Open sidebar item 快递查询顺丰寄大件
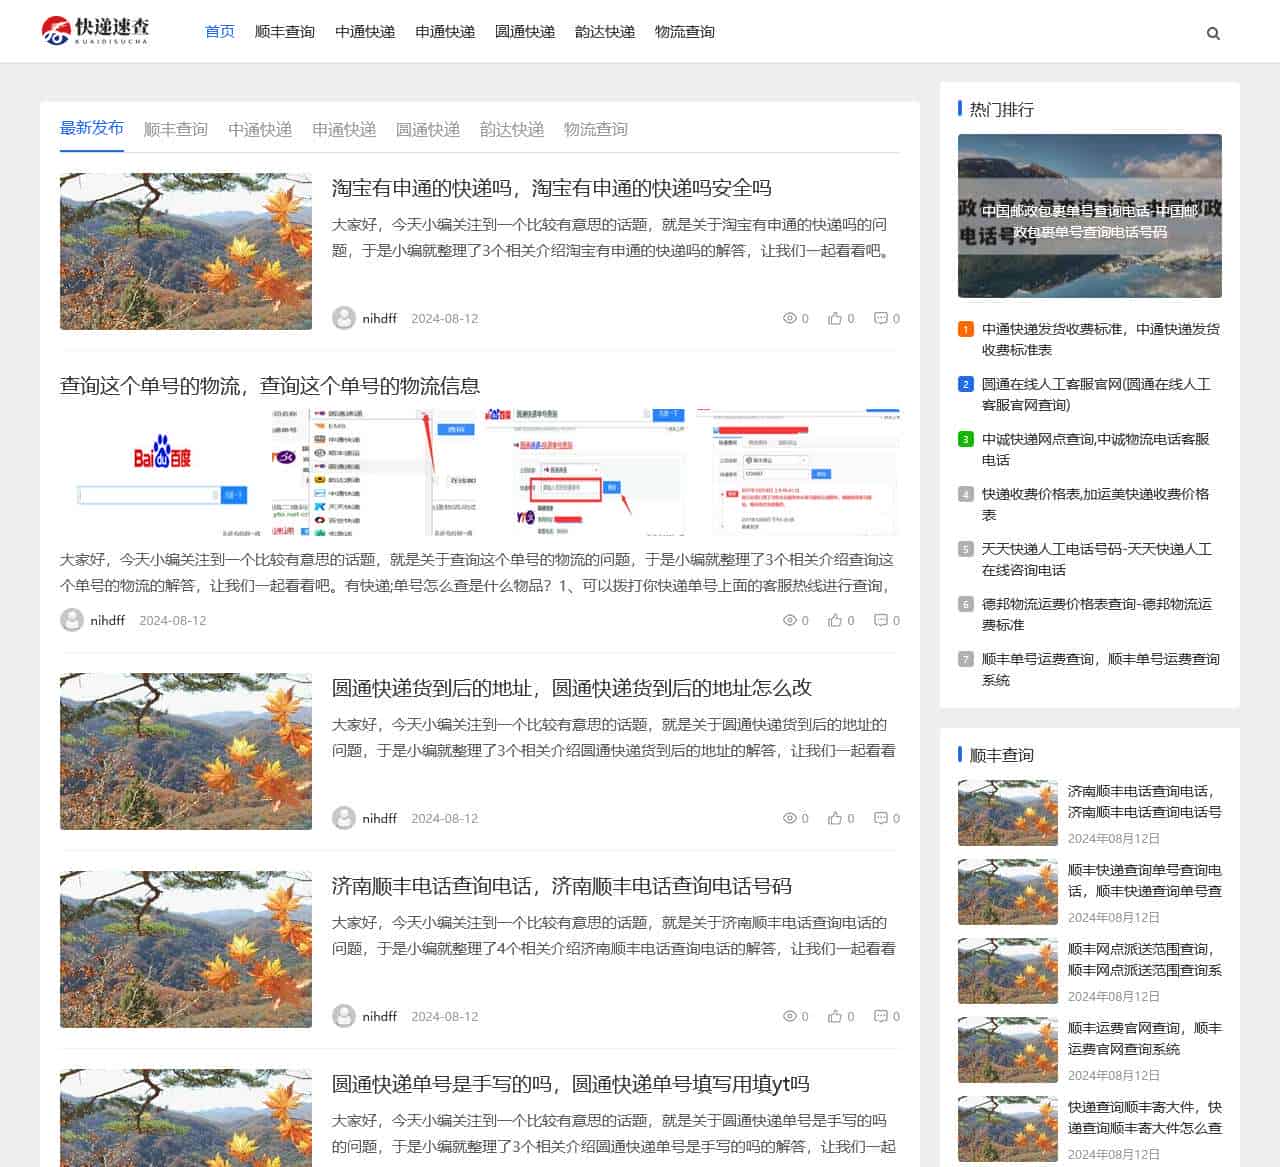The height and width of the screenshot is (1167, 1280). tap(1145, 1117)
